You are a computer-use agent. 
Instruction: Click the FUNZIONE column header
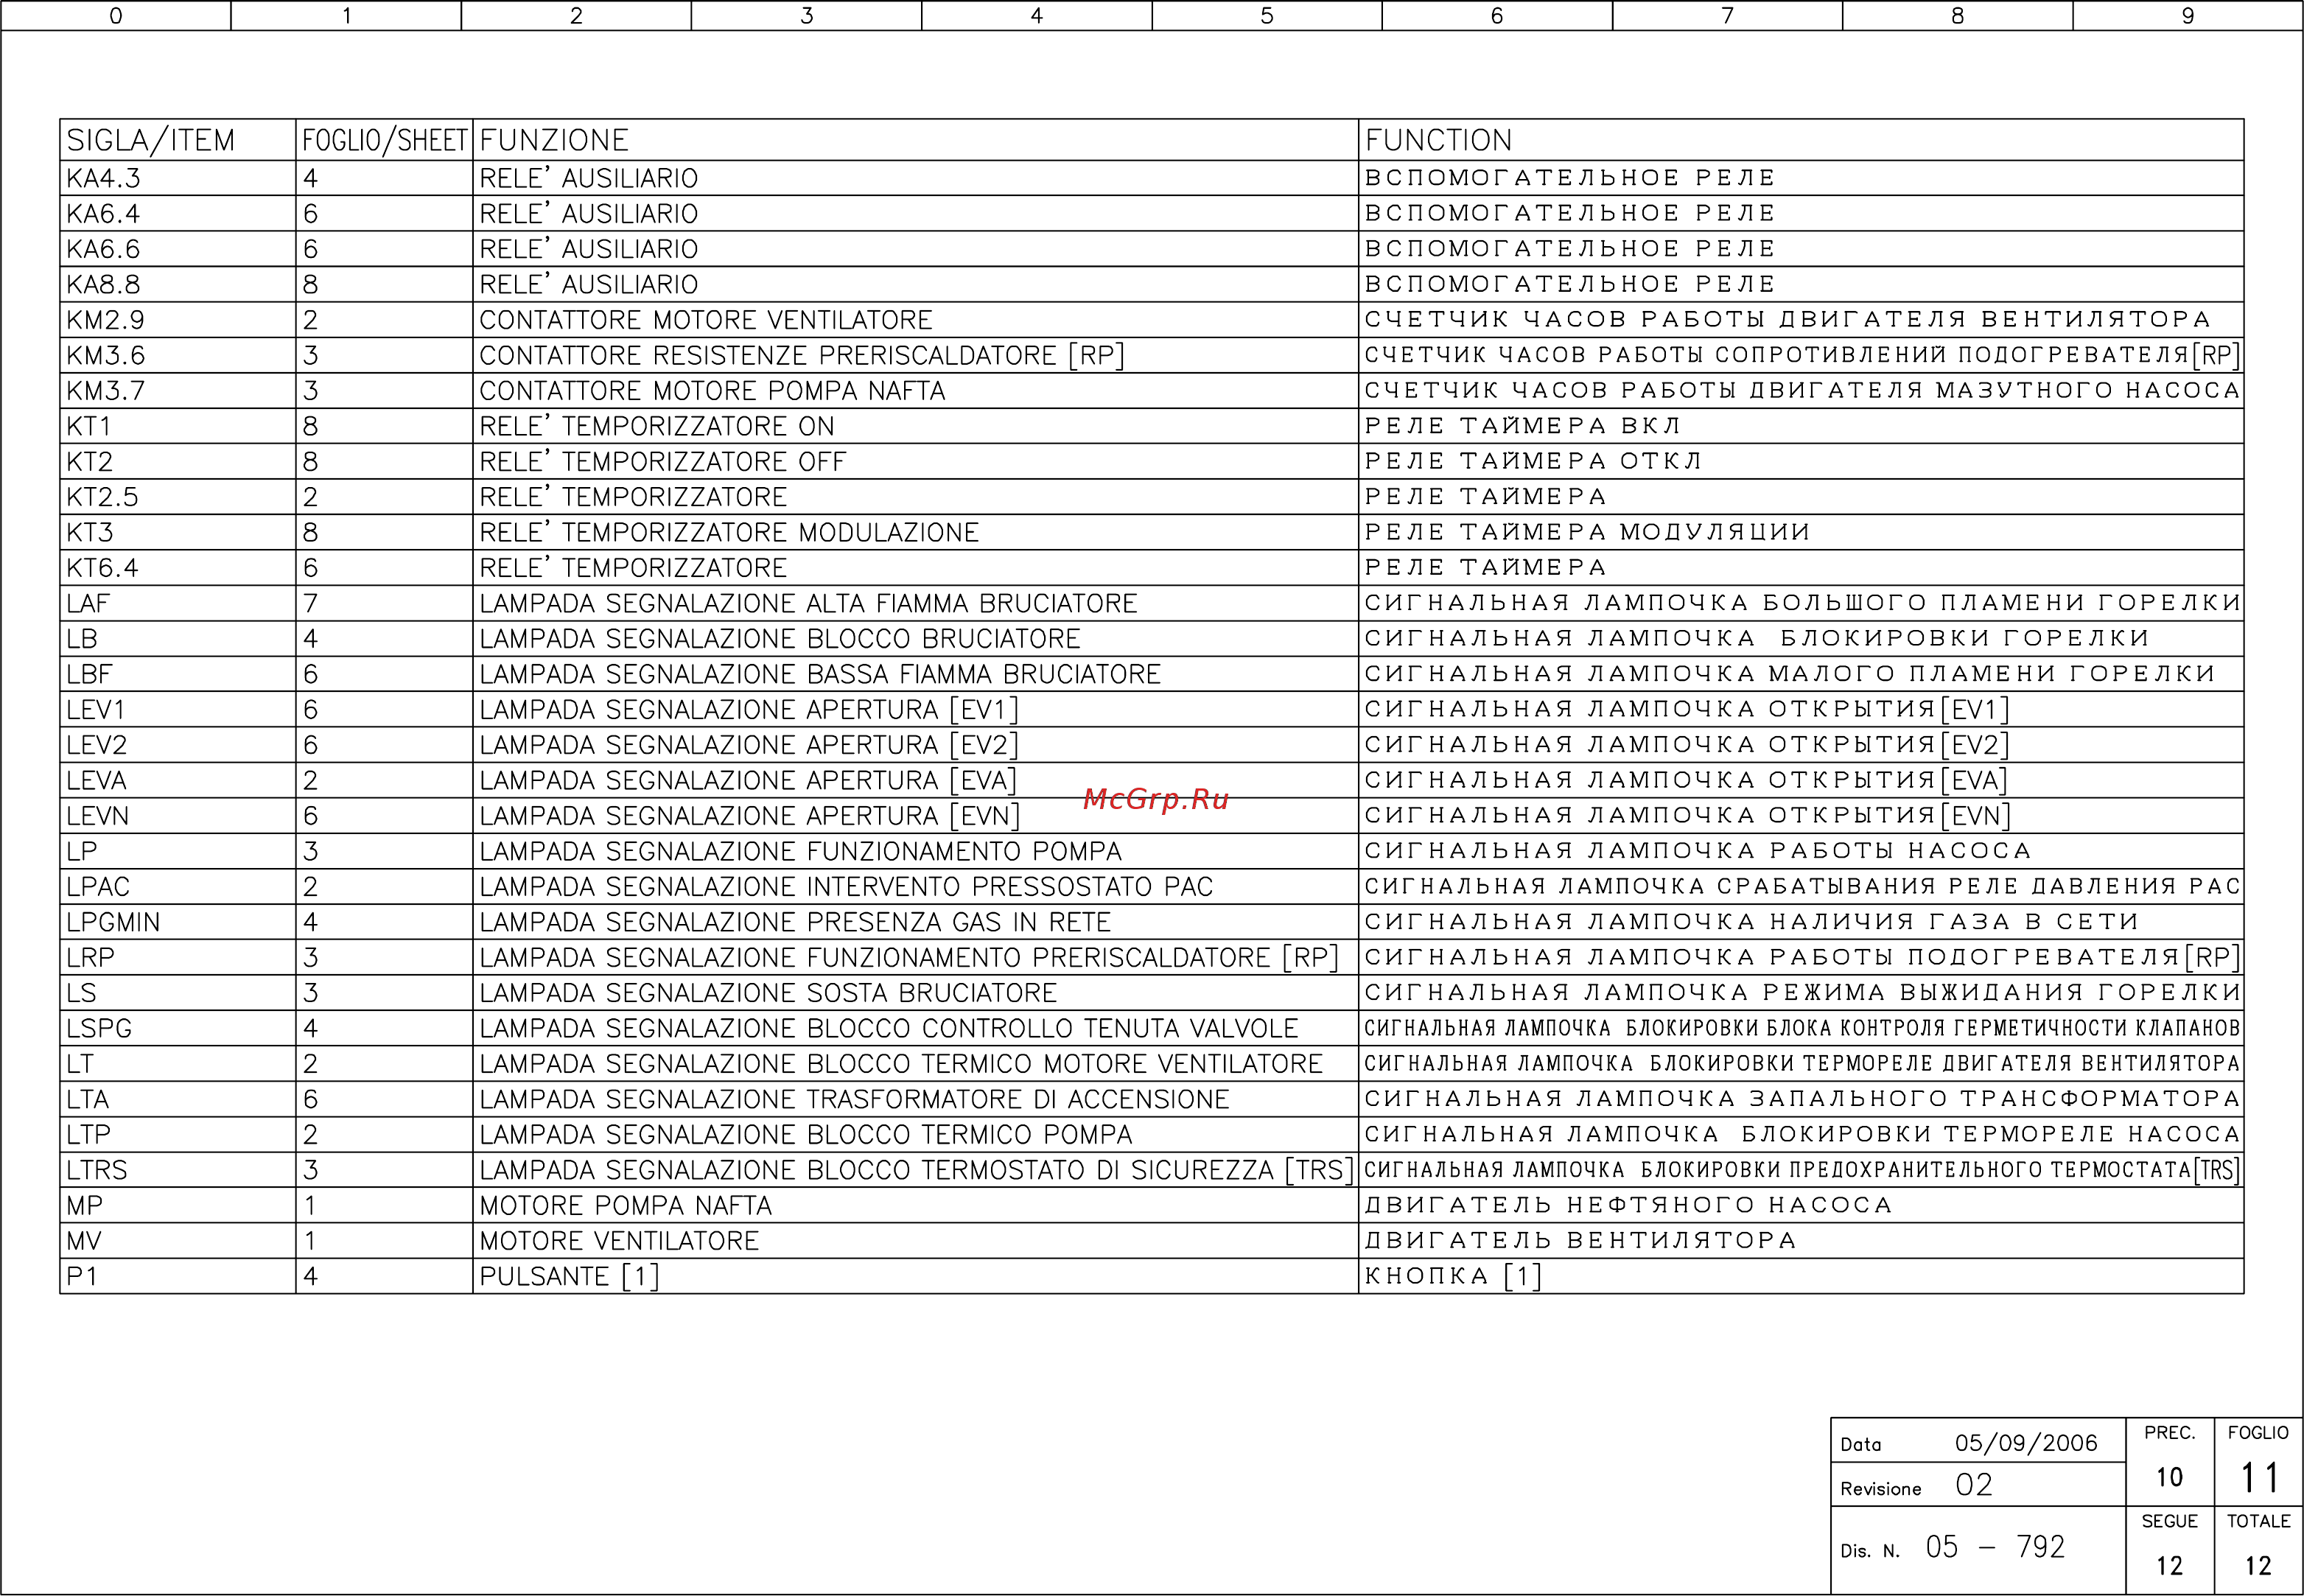pos(915,140)
